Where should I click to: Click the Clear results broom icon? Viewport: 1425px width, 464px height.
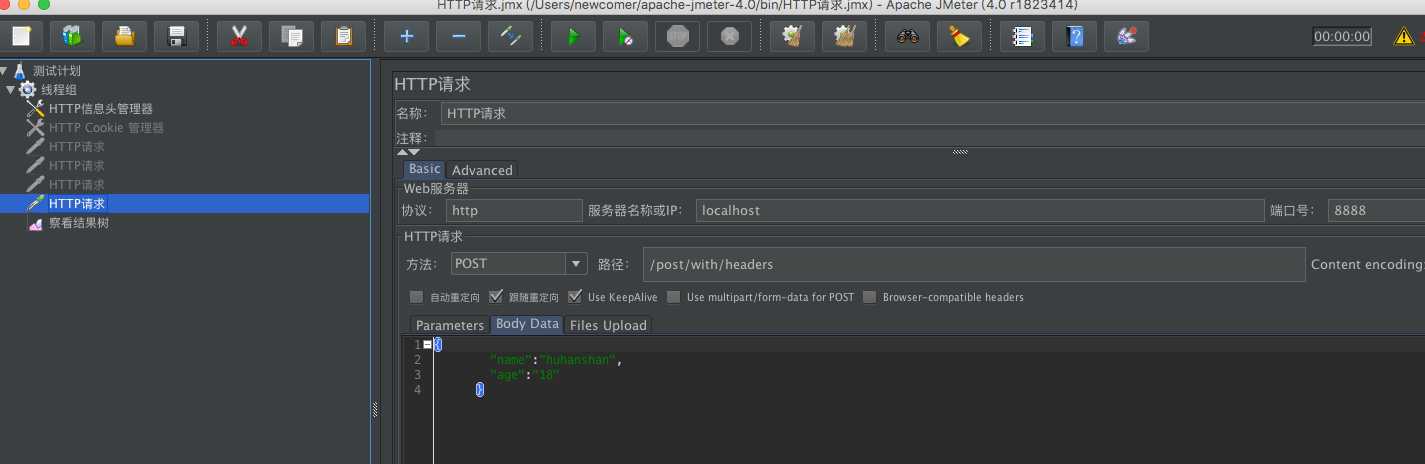pyautogui.click(x=792, y=36)
